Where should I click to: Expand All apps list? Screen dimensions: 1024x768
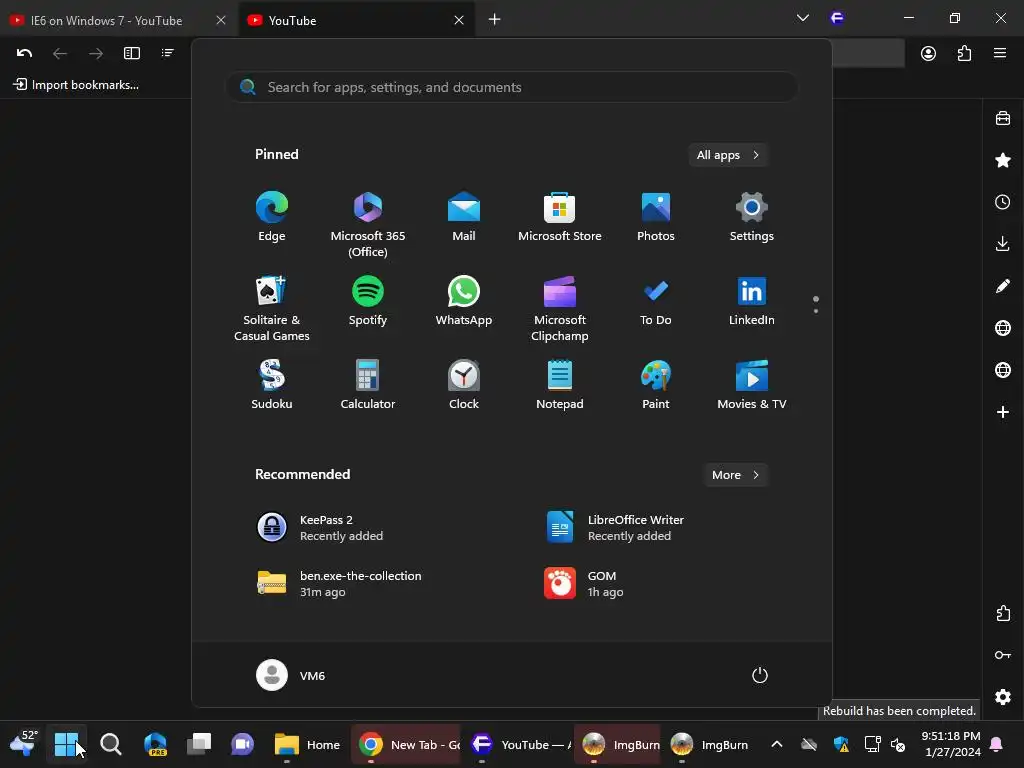coord(728,155)
